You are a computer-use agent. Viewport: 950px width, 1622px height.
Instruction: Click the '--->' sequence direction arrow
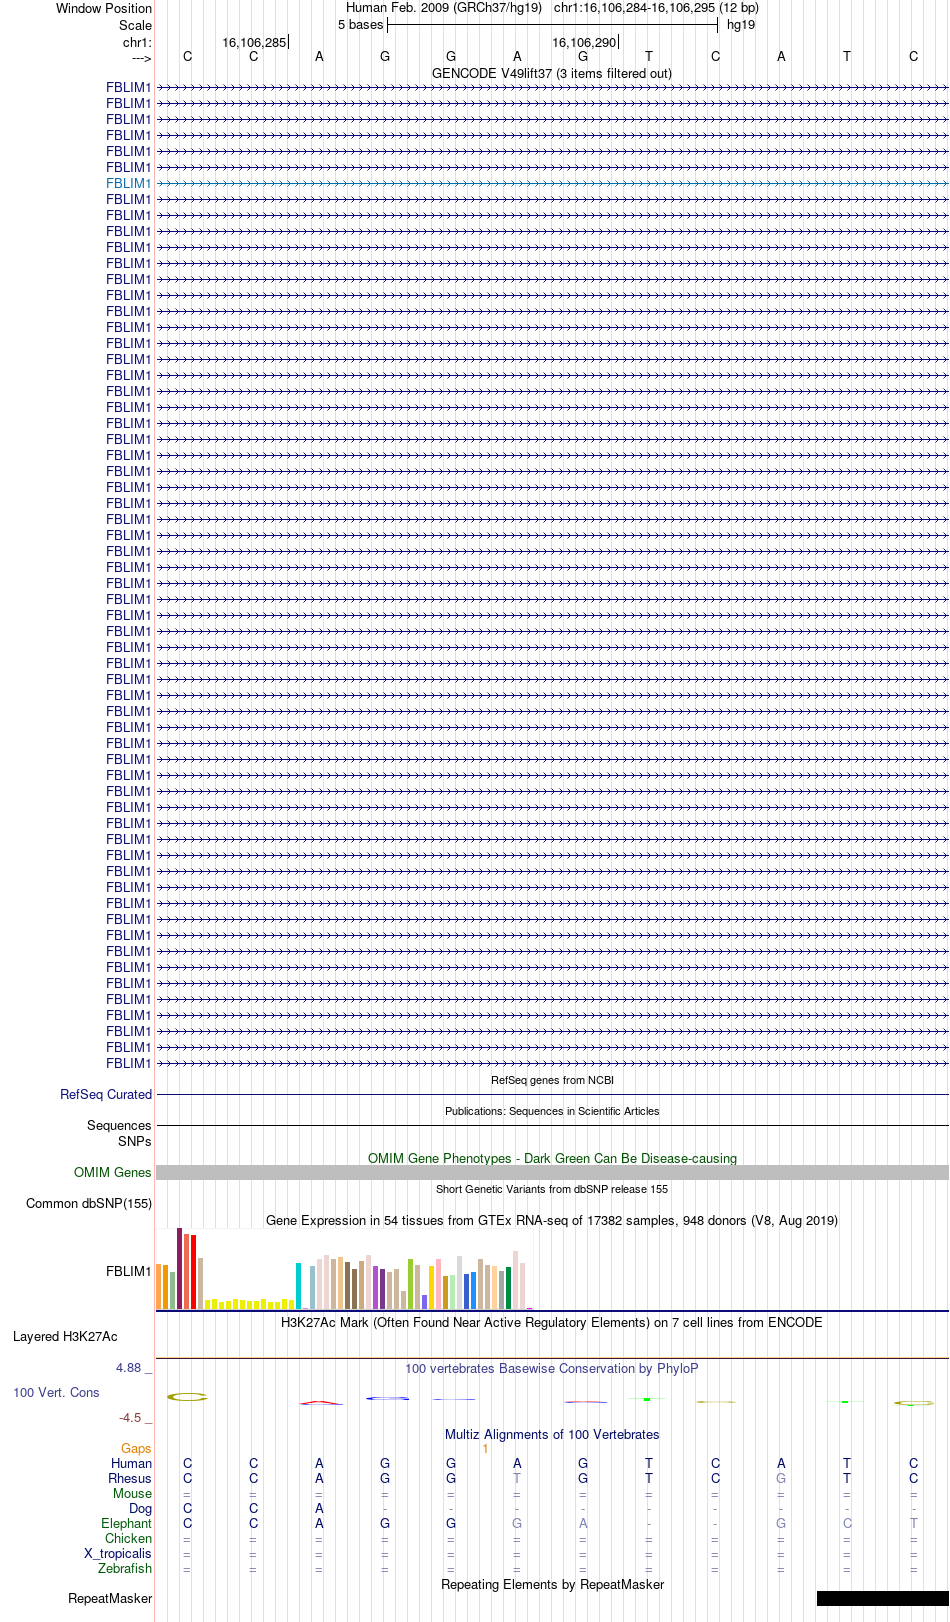[x=141, y=58]
